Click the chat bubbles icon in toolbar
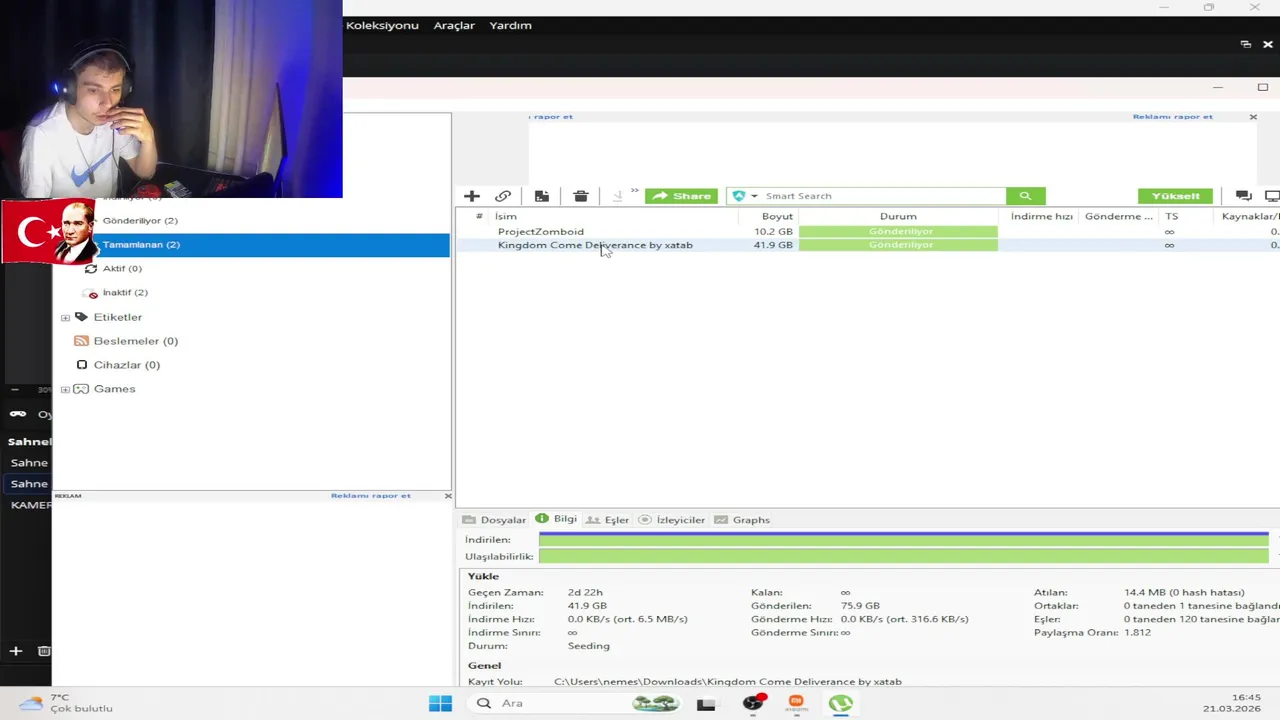1280x720 pixels. tap(1243, 196)
